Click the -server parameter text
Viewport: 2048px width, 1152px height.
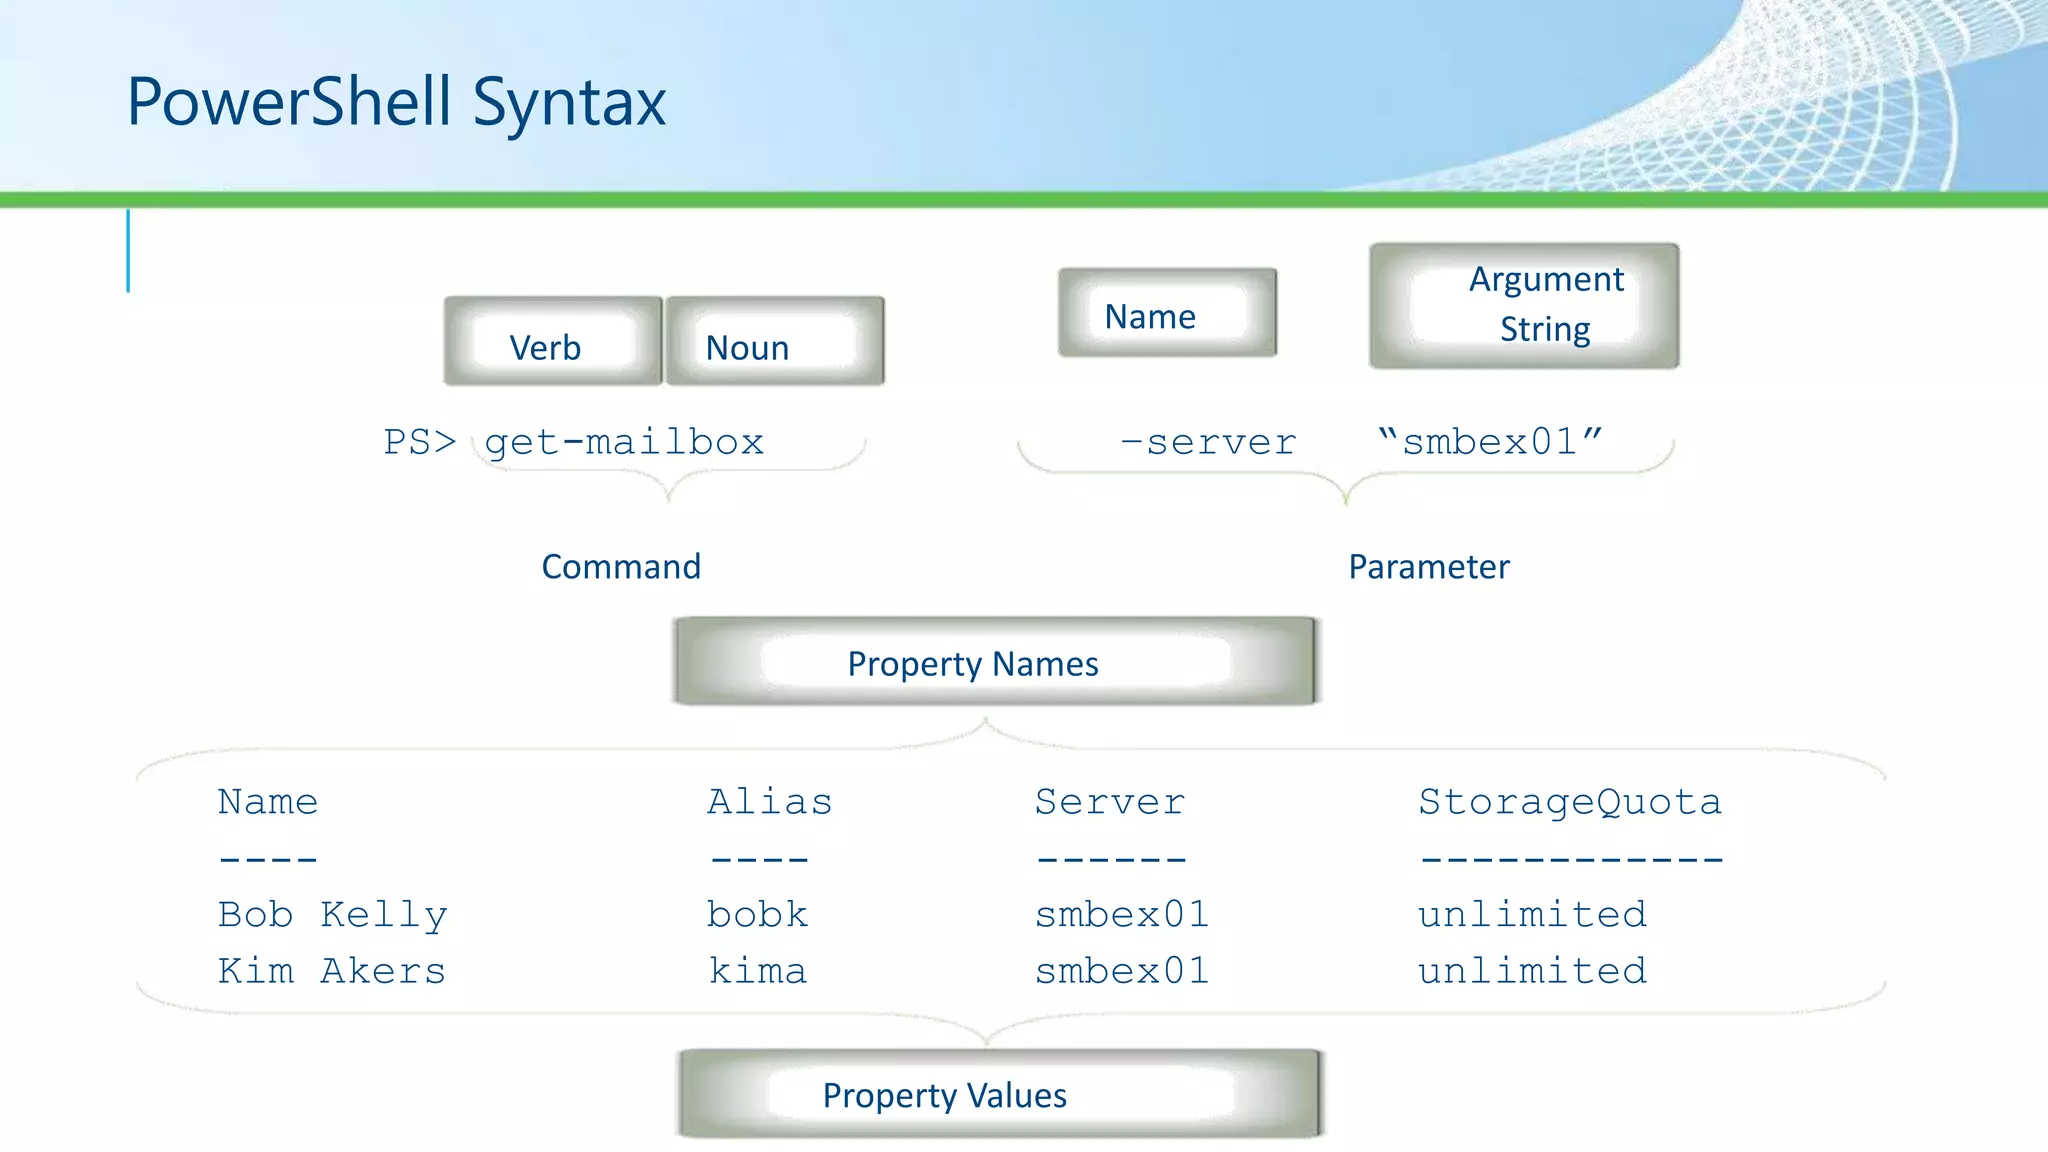tap(1207, 442)
